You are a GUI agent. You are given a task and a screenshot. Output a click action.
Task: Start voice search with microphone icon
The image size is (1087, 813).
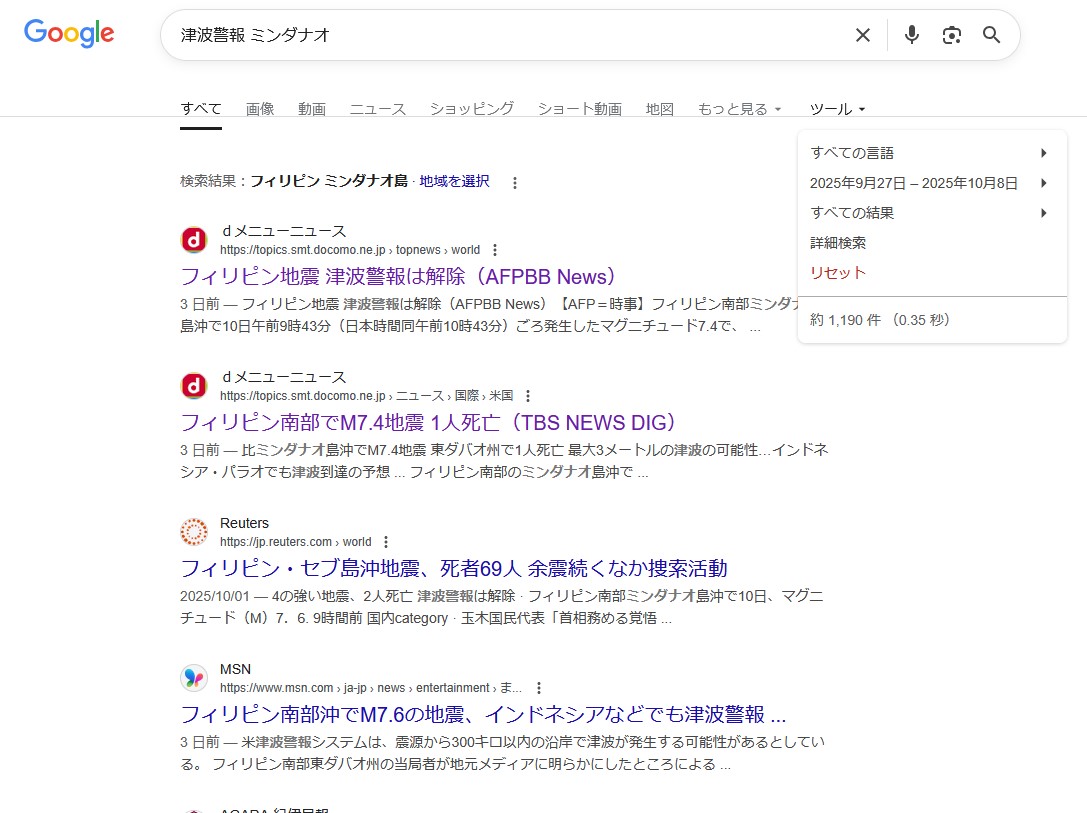(x=911, y=35)
